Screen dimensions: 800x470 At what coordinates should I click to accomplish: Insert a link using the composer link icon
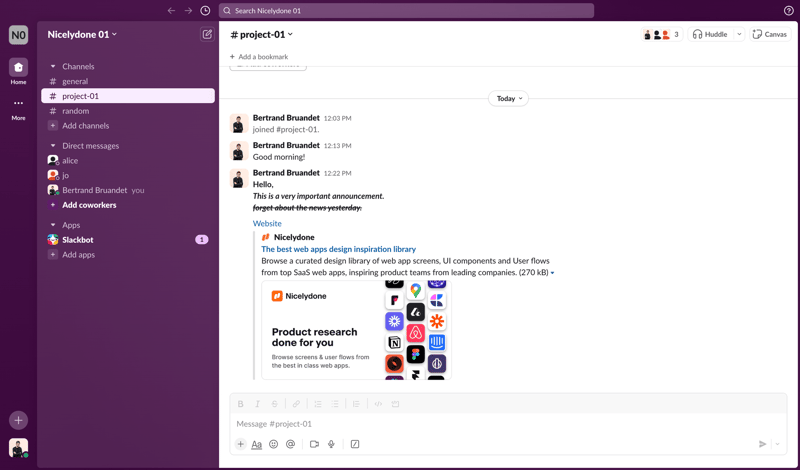[296, 404]
